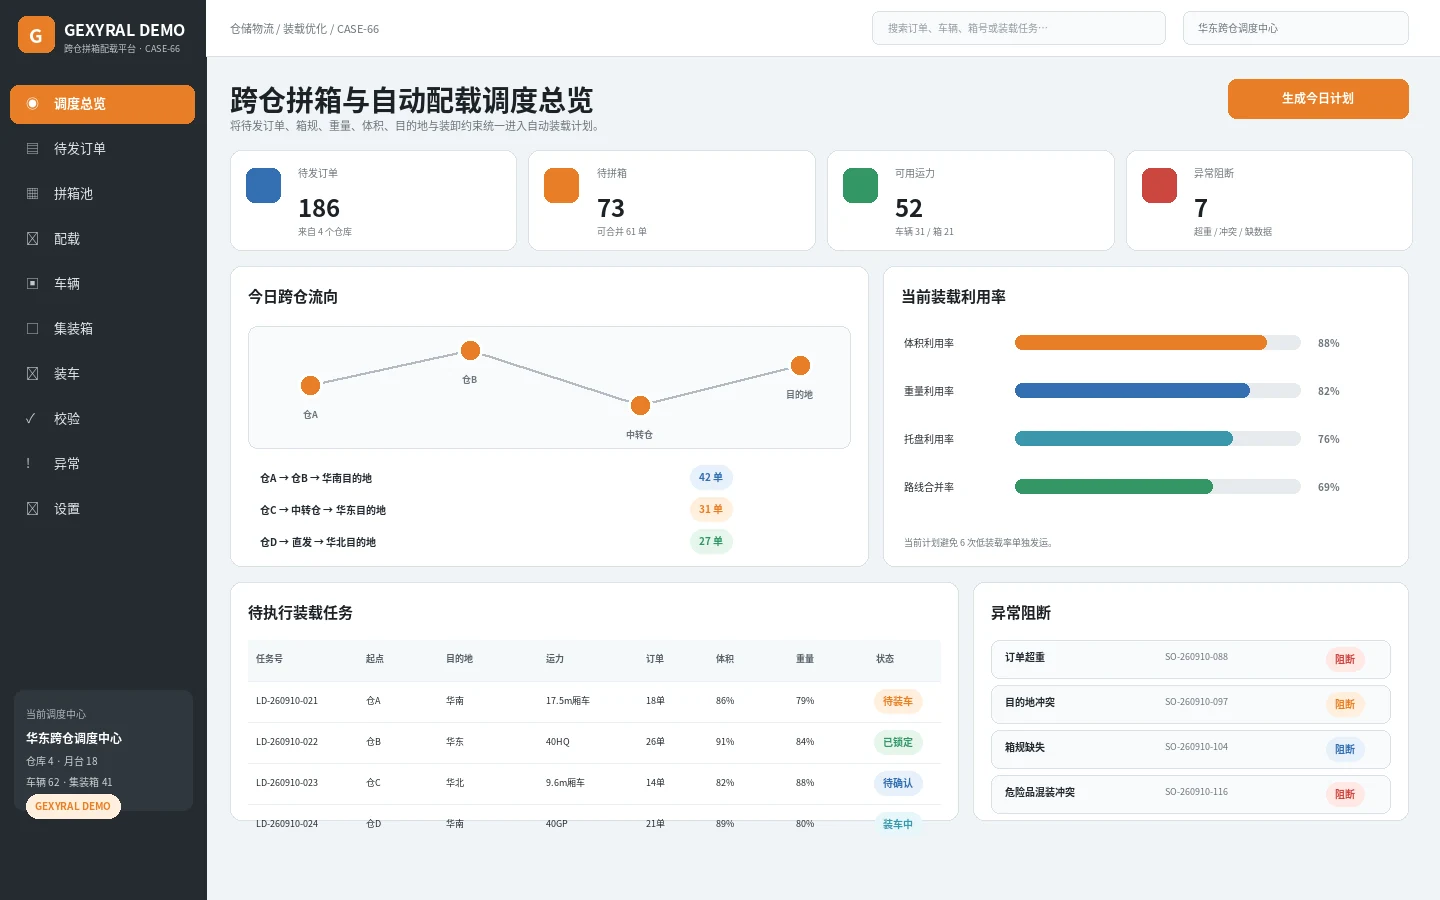This screenshot has height=900, width=1440.
Task: Click order number SO-260910-088
Action: coord(1196,657)
